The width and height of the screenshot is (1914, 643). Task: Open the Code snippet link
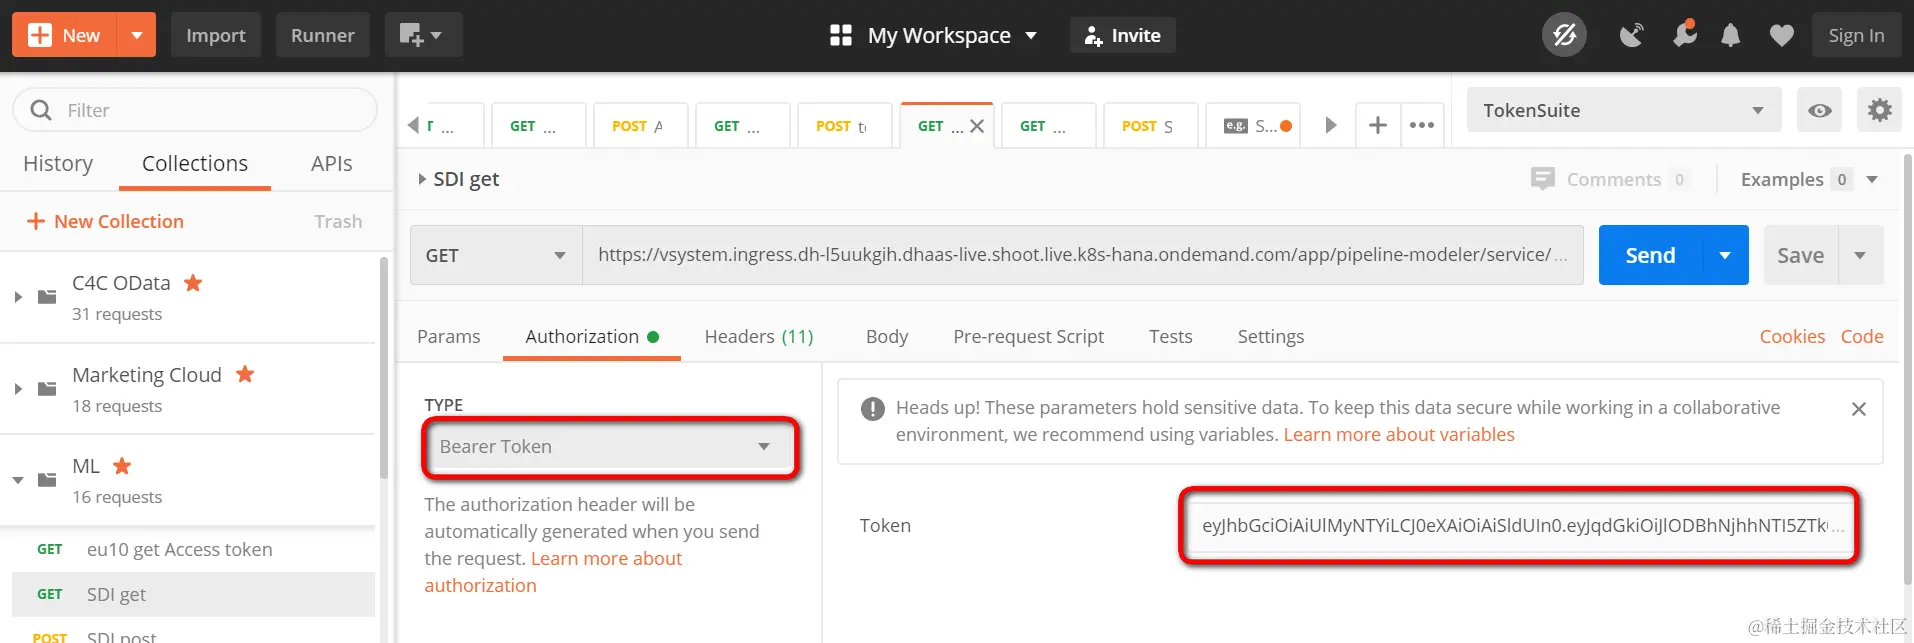(1862, 336)
